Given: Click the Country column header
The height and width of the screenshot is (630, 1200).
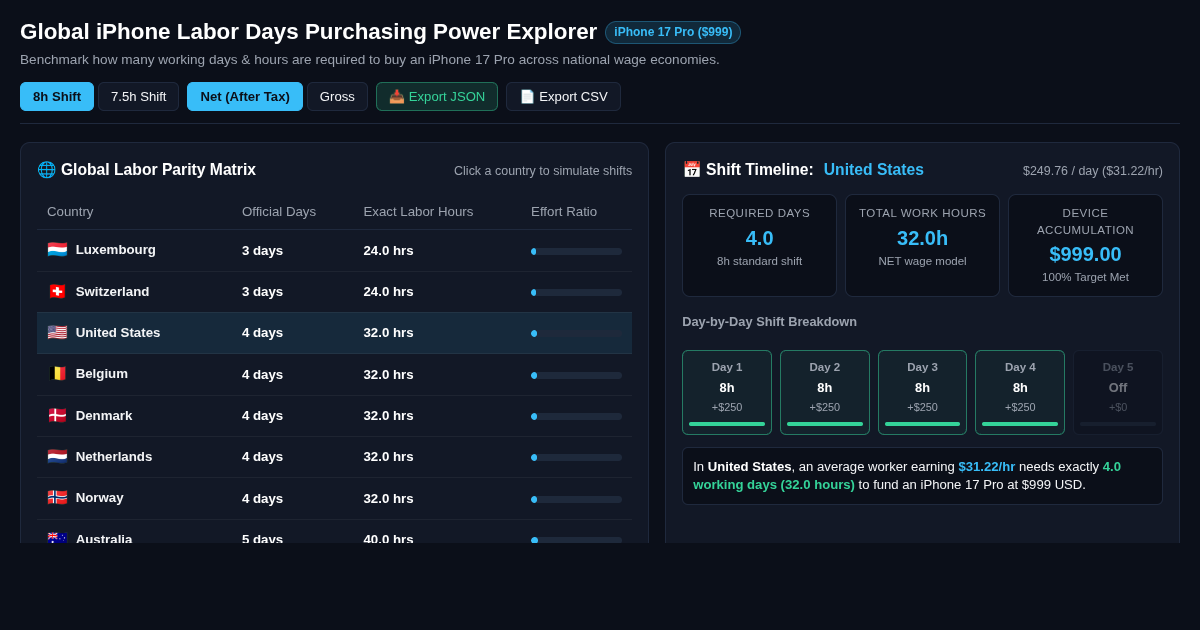Looking at the screenshot, I should (70, 211).
